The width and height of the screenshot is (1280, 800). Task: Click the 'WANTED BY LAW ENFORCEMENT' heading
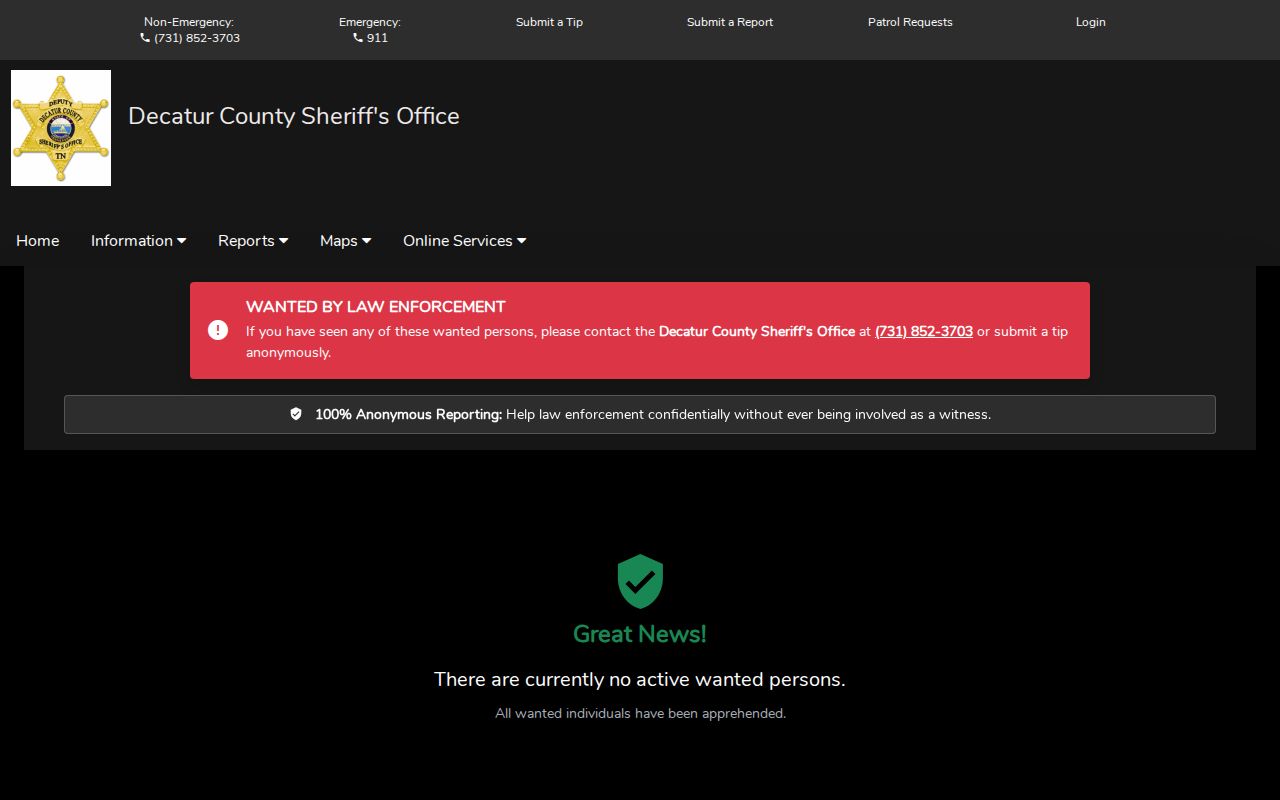pos(376,307)
